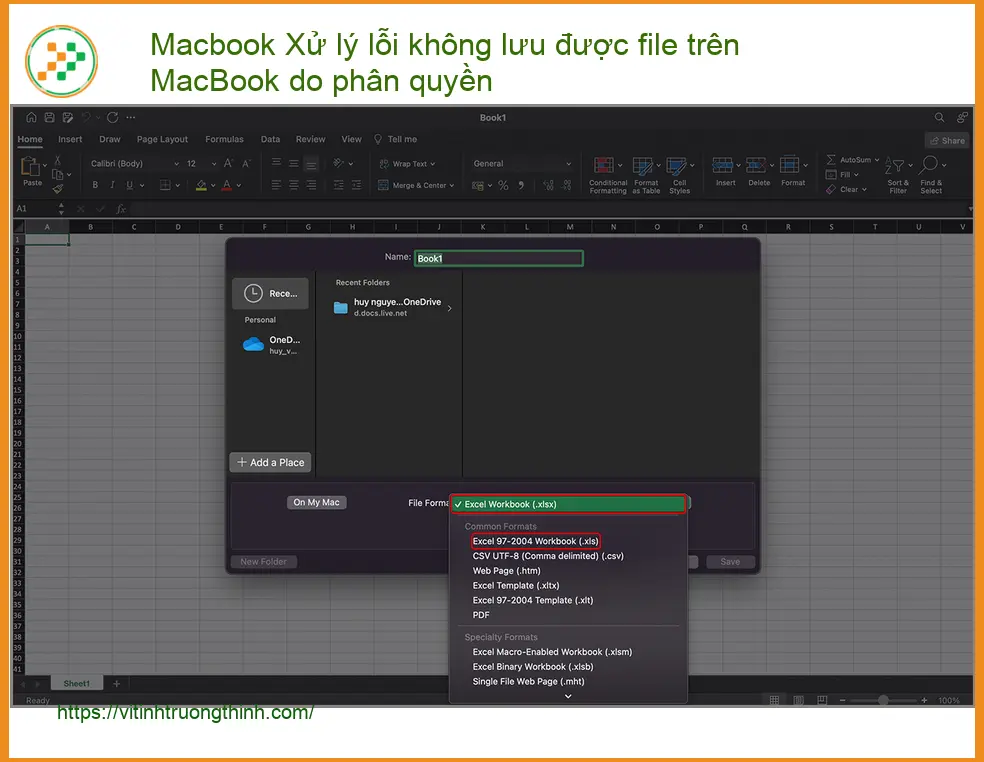Click the Font Color letter A swatch

[227, 185]
